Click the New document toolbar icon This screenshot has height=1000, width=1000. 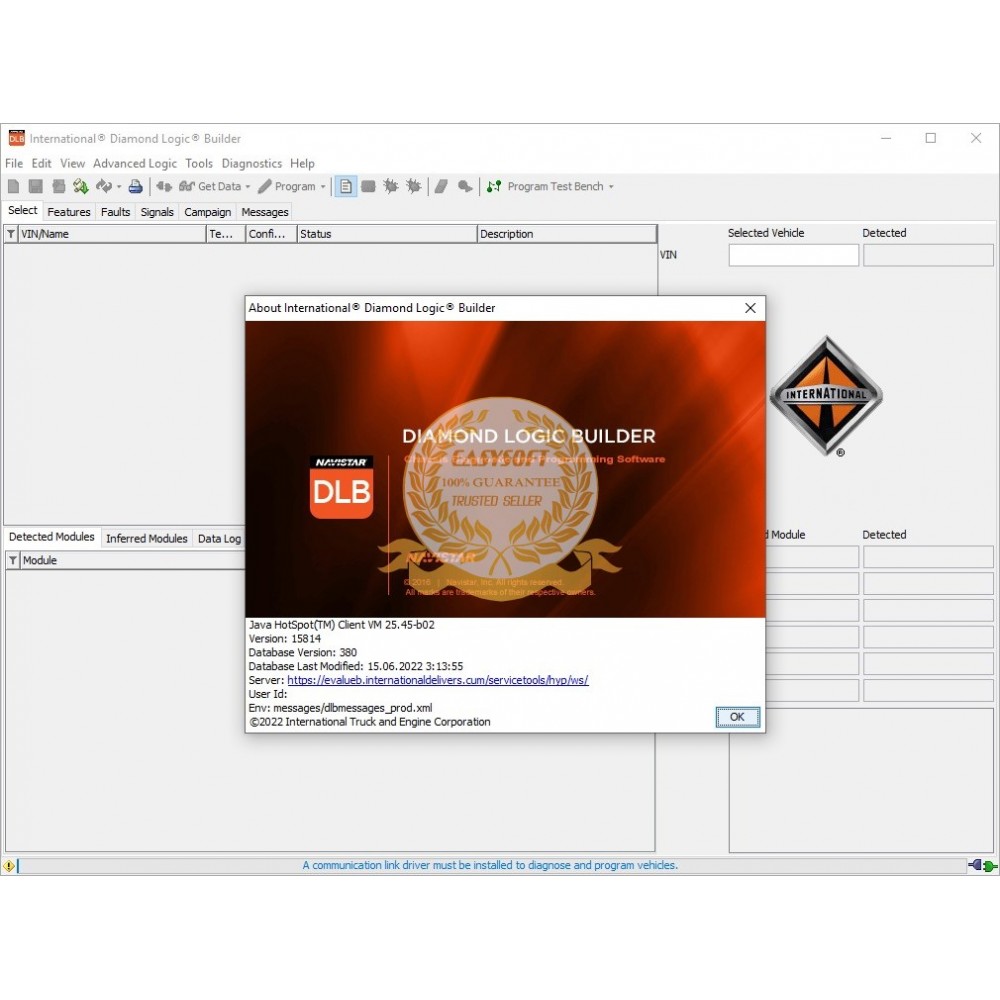[13, 186]
